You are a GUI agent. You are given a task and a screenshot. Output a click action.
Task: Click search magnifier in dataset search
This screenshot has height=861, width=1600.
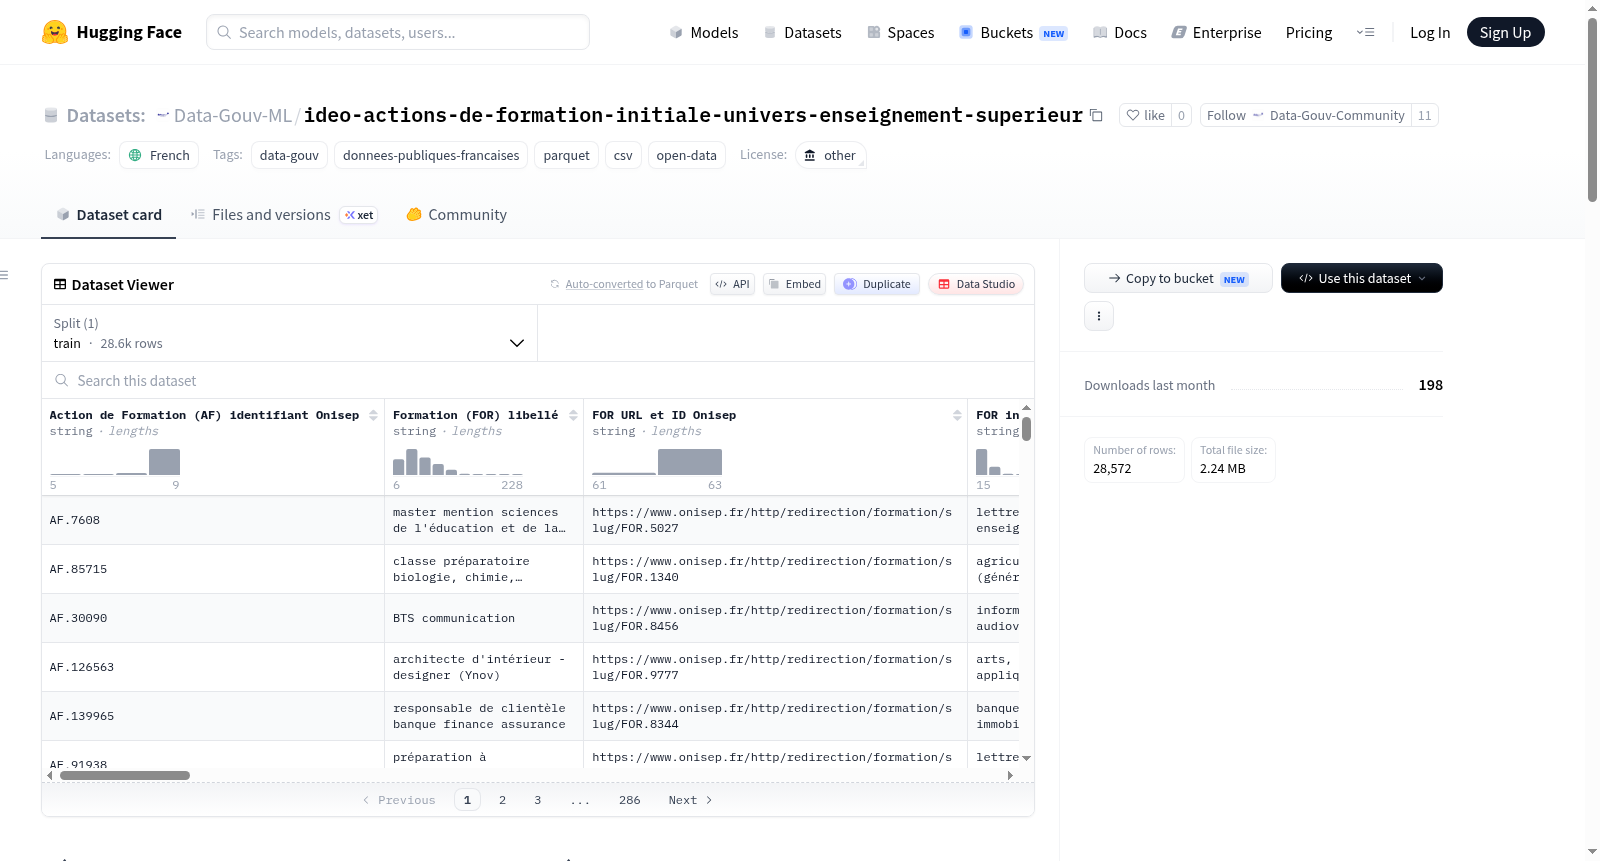coord(62,380)
